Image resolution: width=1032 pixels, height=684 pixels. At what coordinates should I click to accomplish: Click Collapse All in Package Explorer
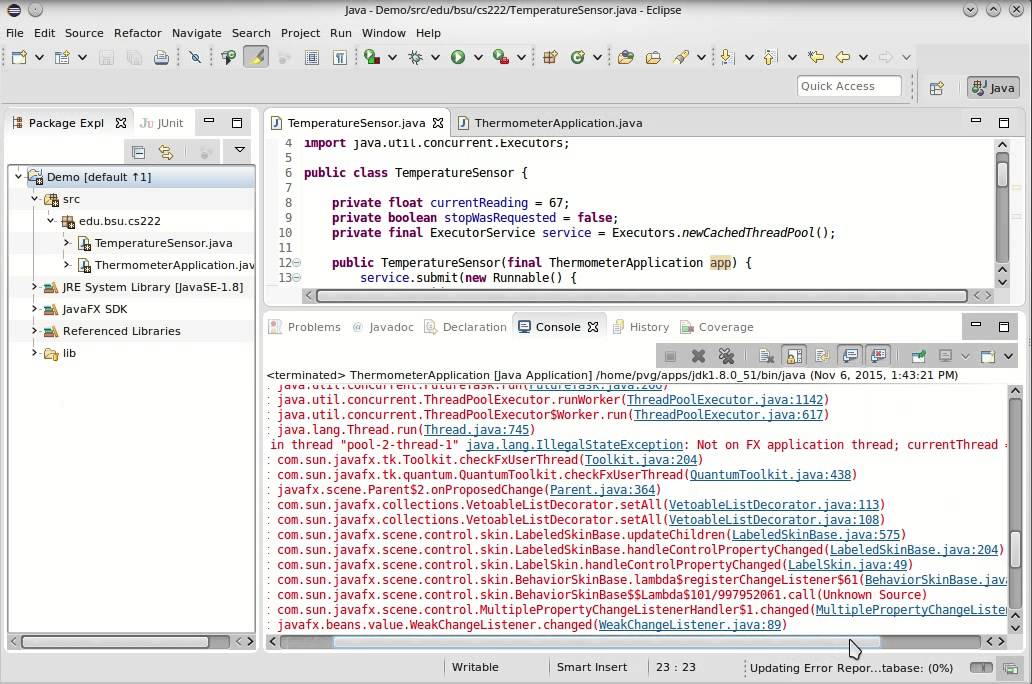tap(138, 153)
